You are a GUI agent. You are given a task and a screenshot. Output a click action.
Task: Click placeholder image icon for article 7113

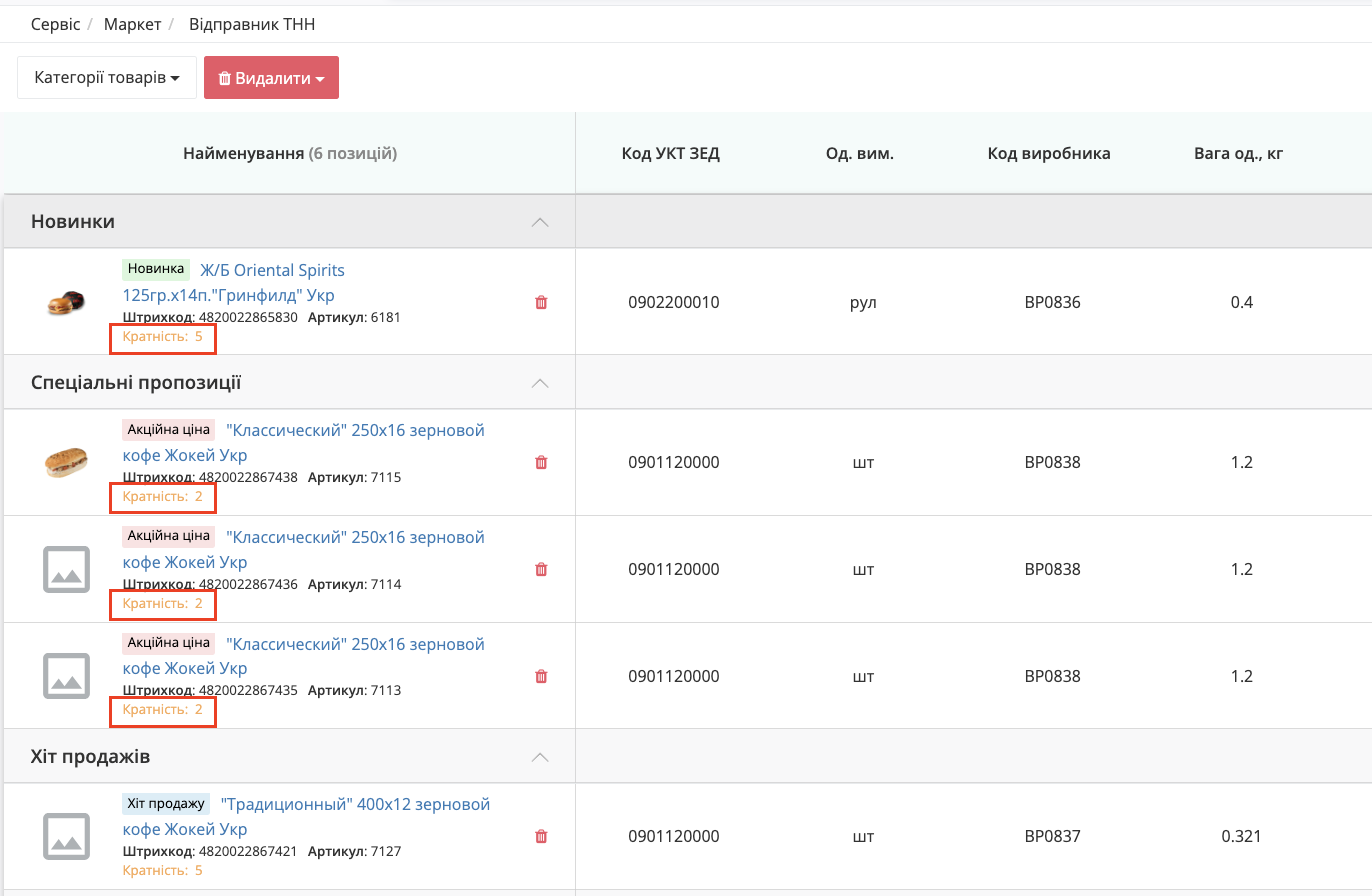(67, 676)
